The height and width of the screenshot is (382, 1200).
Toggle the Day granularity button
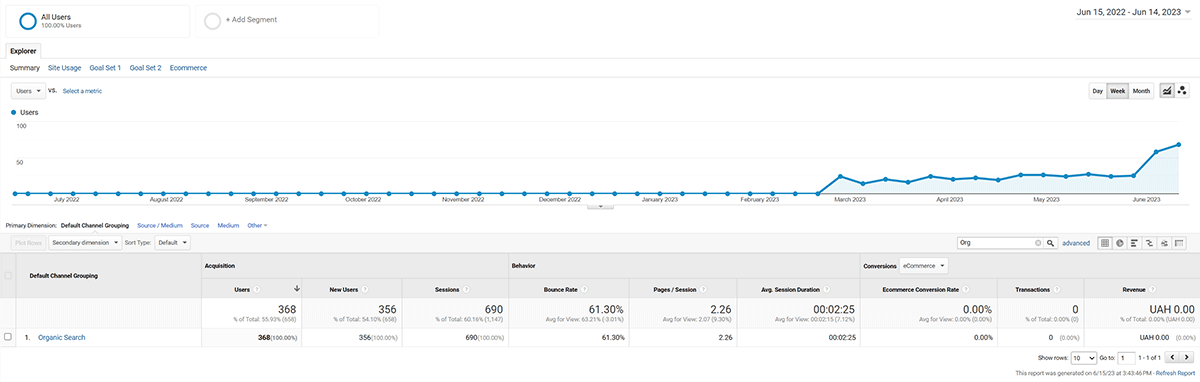1097,91
